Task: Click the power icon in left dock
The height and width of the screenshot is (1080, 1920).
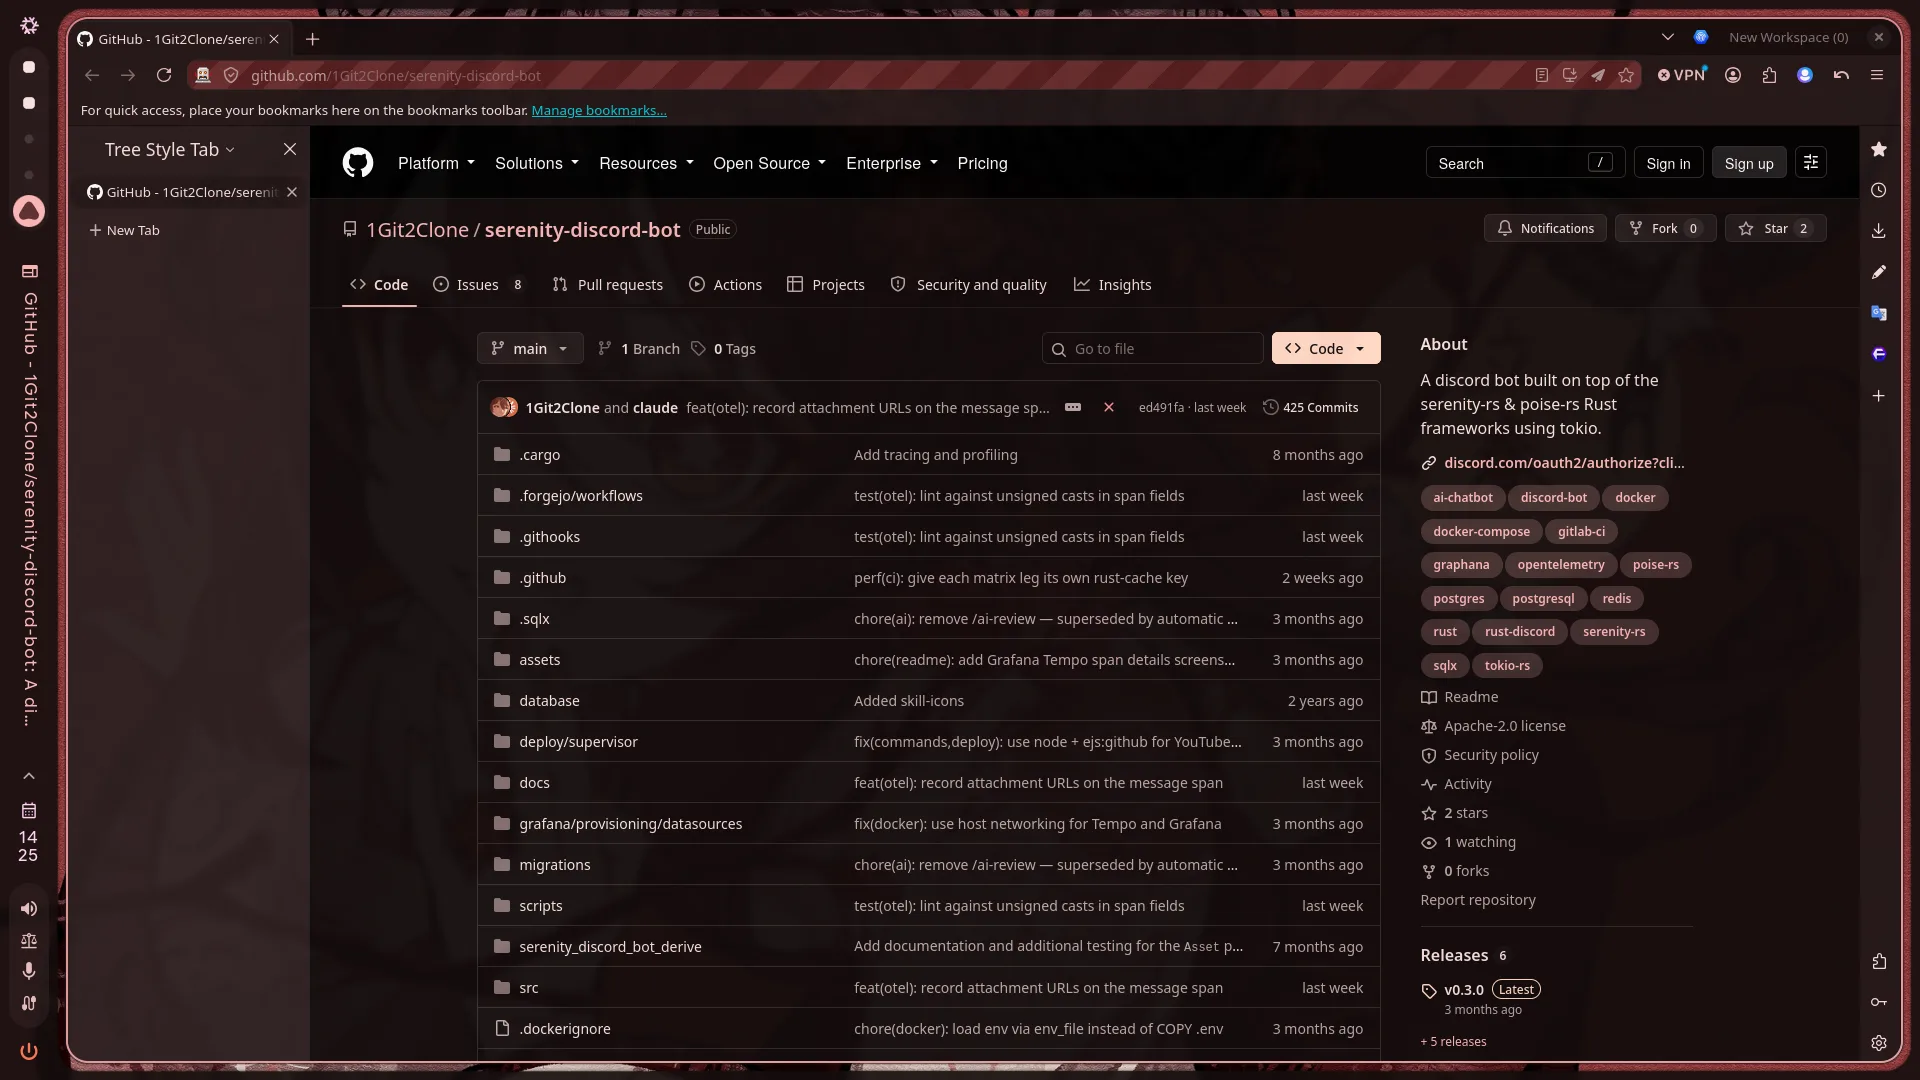Action: click(x=29, y=1051)
